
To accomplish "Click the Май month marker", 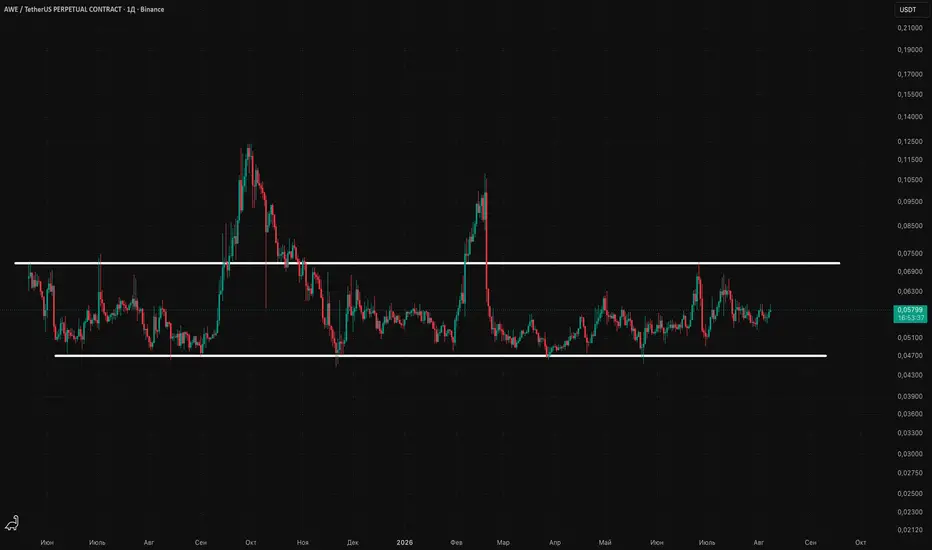I will 604,542.
